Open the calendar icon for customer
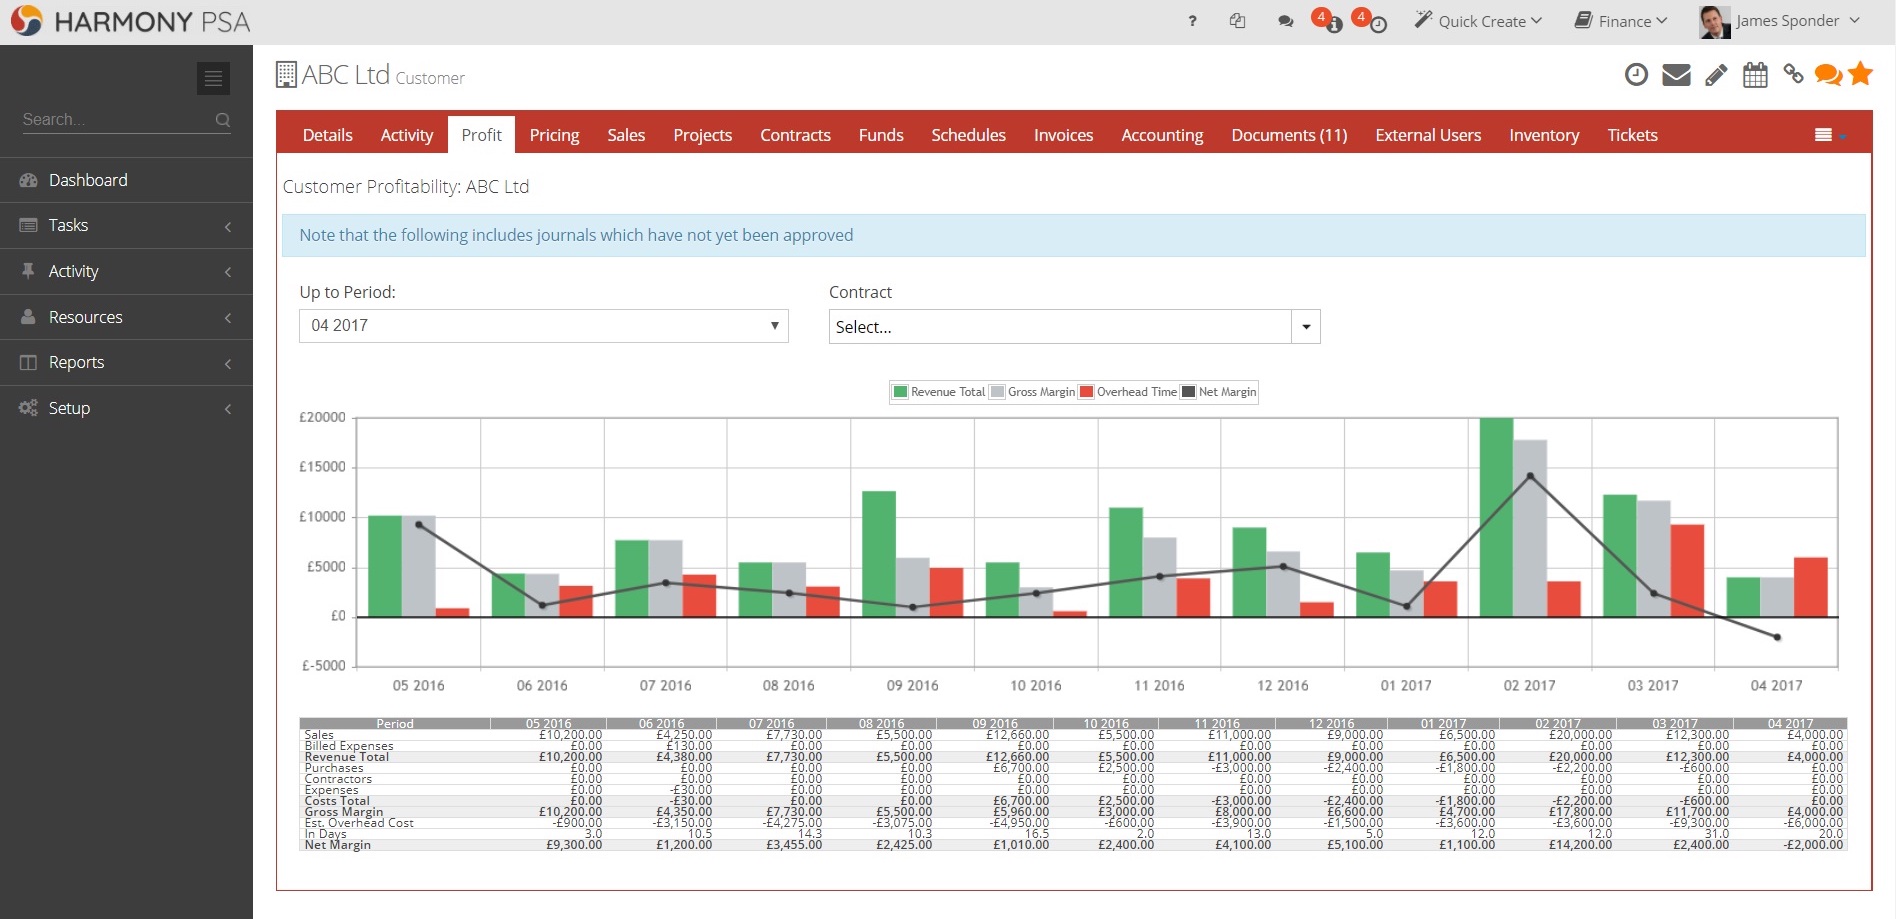1896x919 pixels. 1755,75
